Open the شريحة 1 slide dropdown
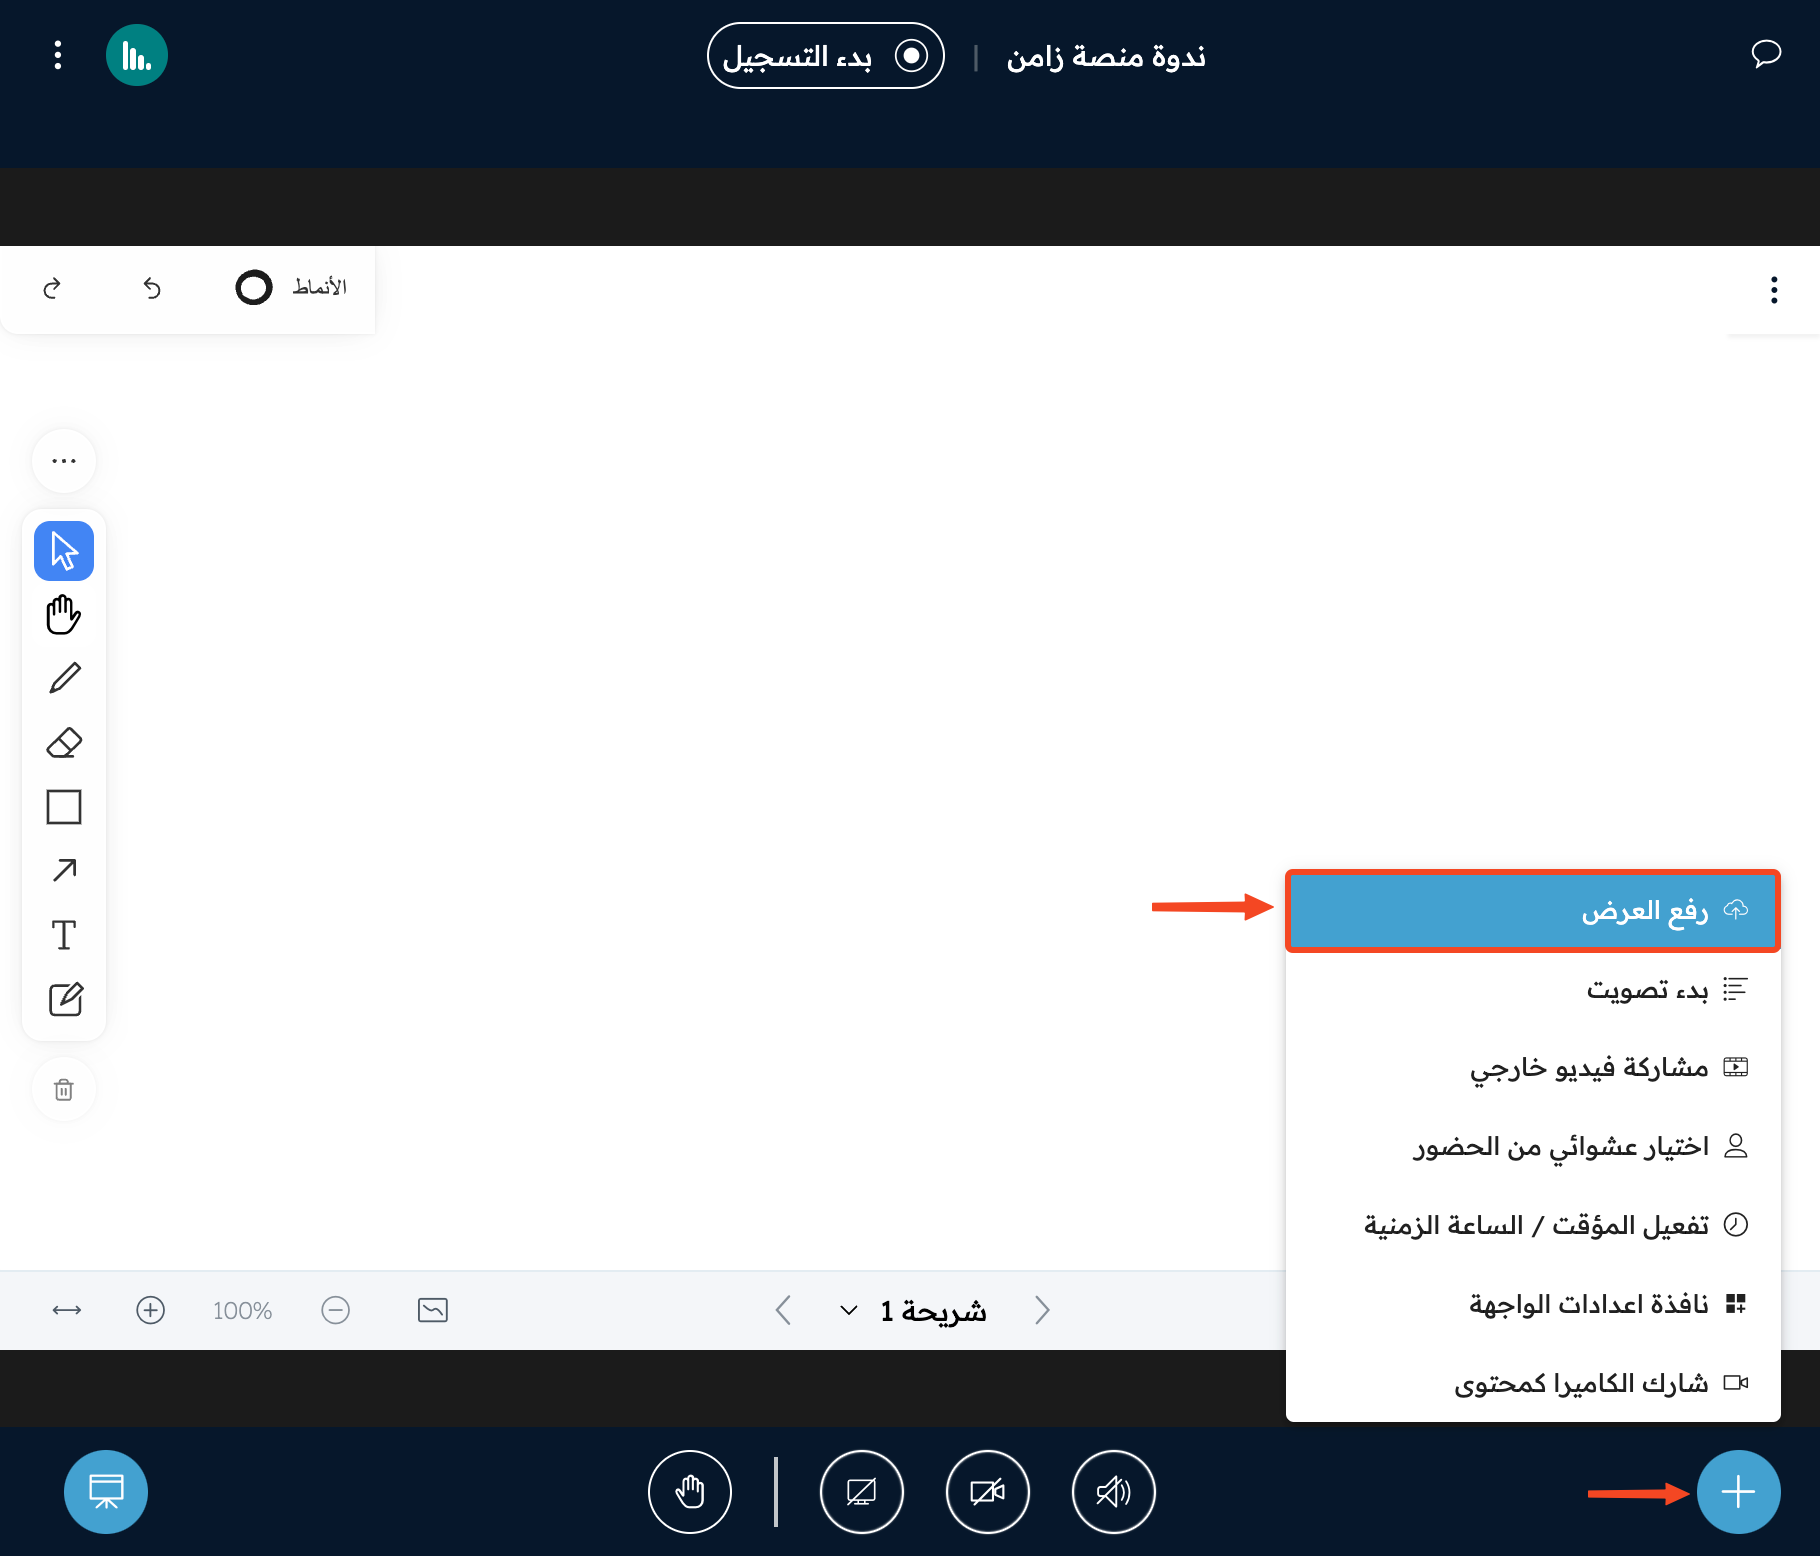The height and width of the screenshot is (1556, 1820). (913, 1310)
